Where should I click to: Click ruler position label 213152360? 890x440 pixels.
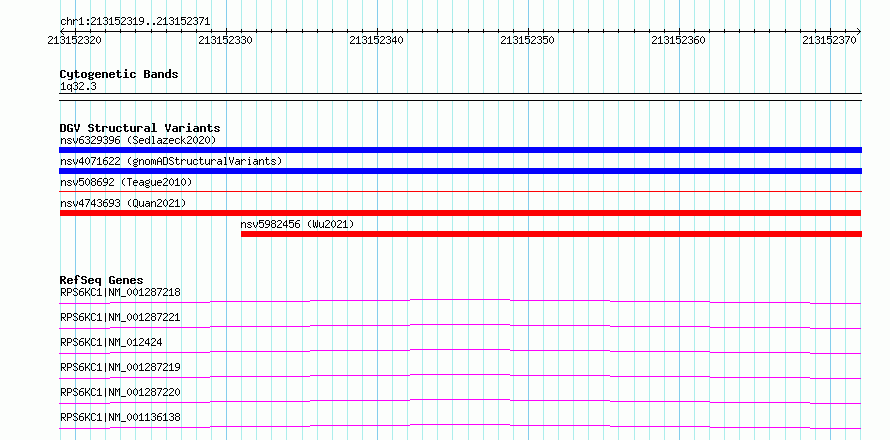point(679,40)
